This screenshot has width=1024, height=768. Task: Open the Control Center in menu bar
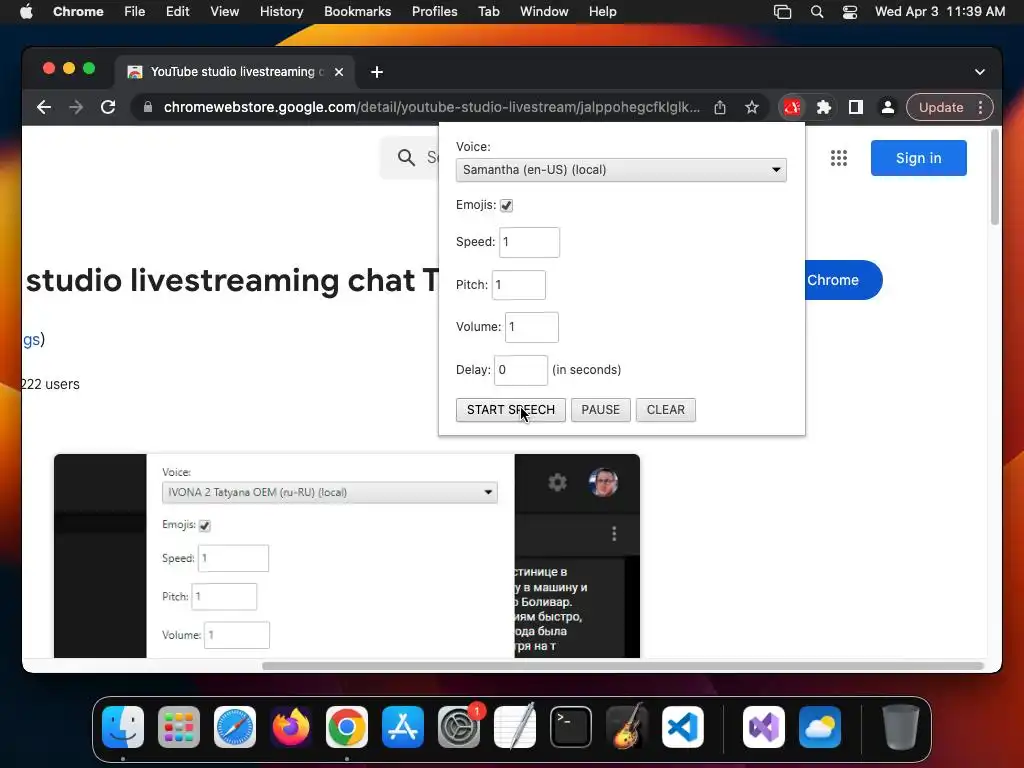[x=850, y=12]
